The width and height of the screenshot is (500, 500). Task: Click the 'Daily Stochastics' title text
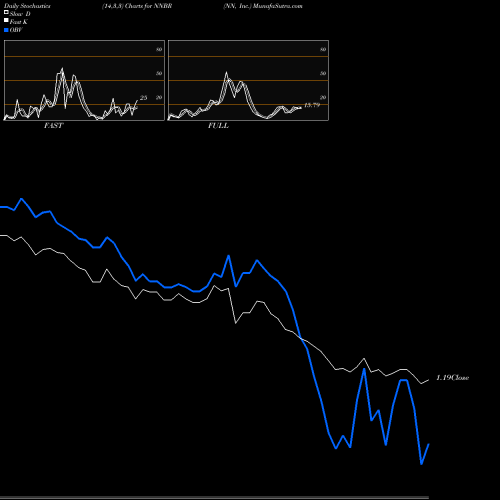tap(27, 6)
